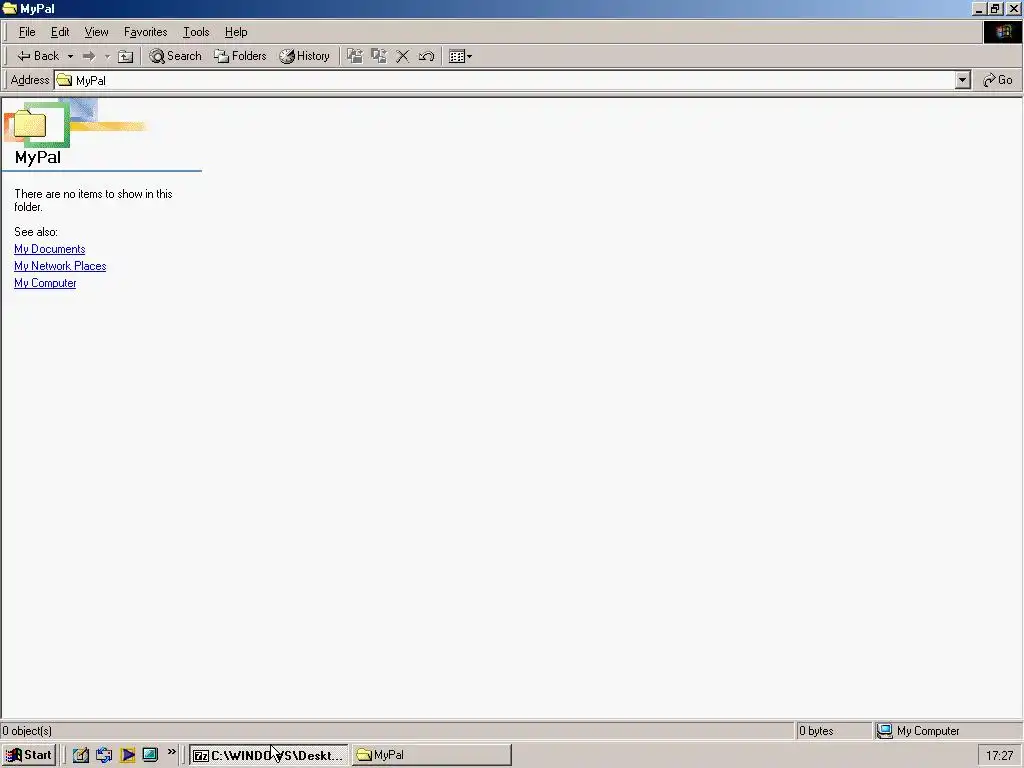
Task: Open the Tools menu
Action: (196, 32)
